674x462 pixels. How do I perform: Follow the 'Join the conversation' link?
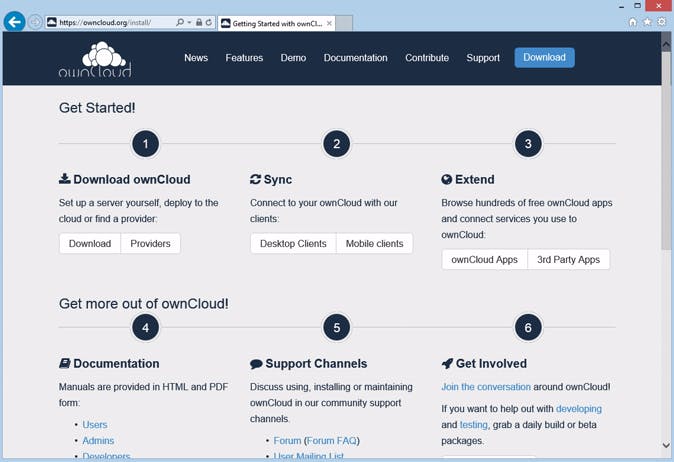(x=486, y=387)
